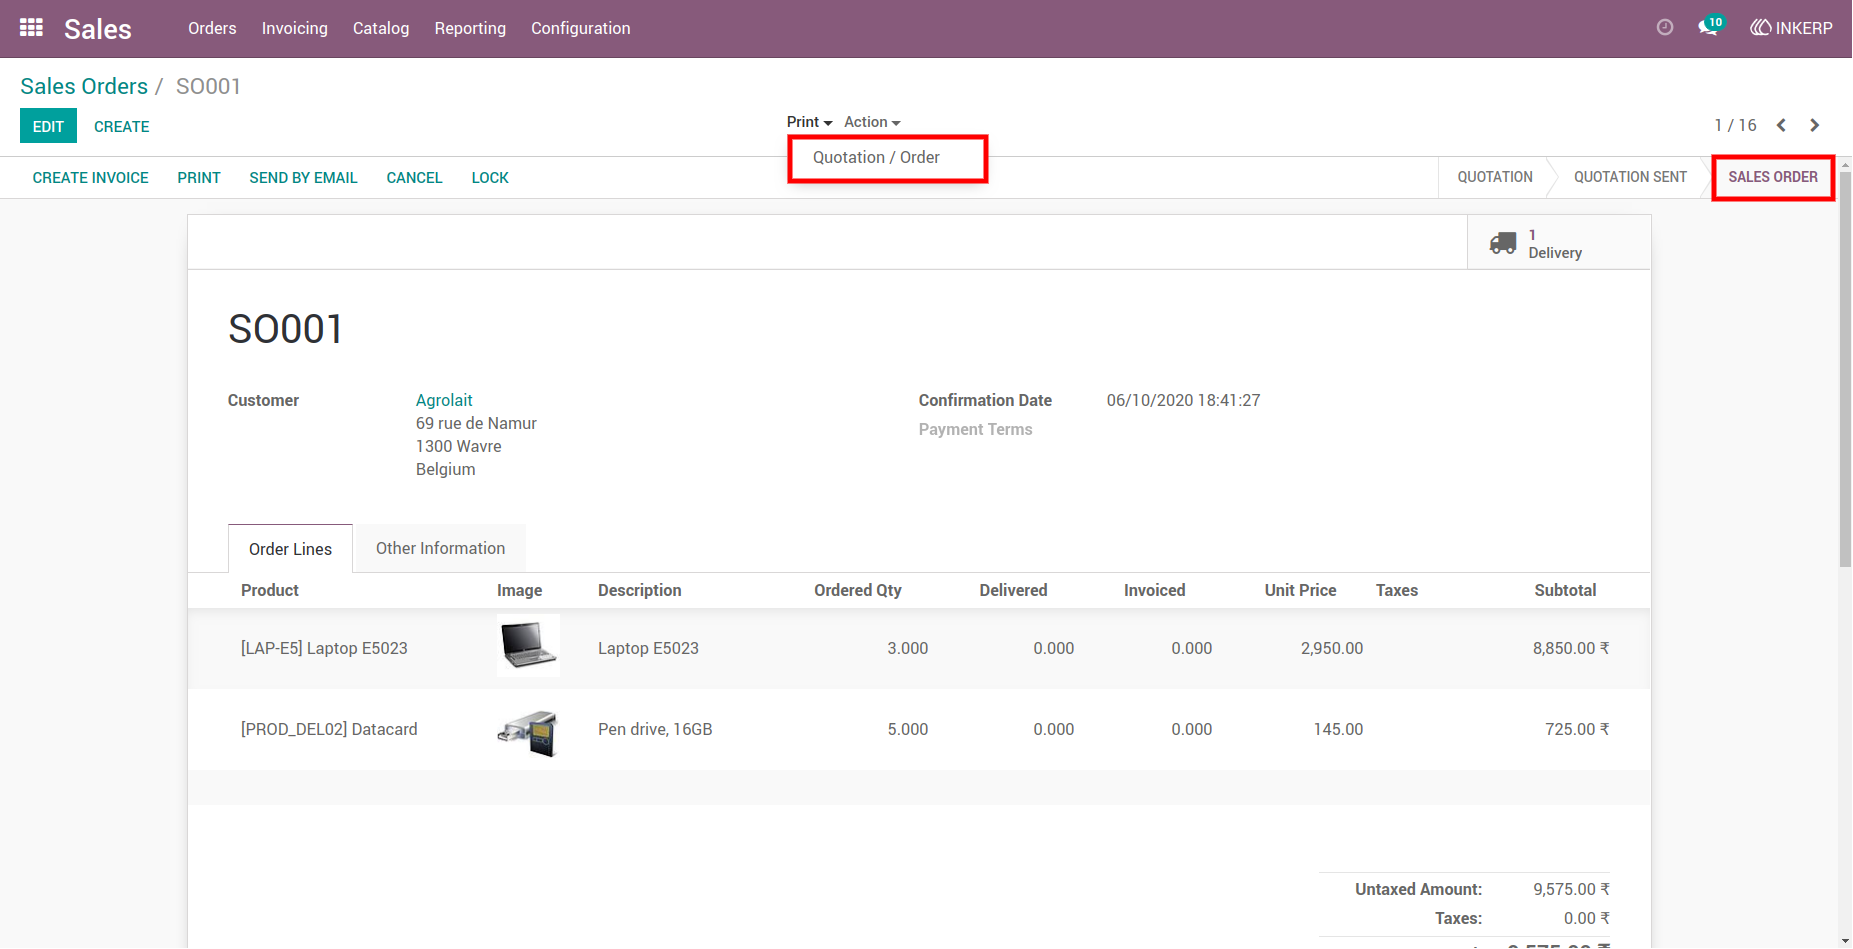Go to next record arrow

click(1814, 125)
